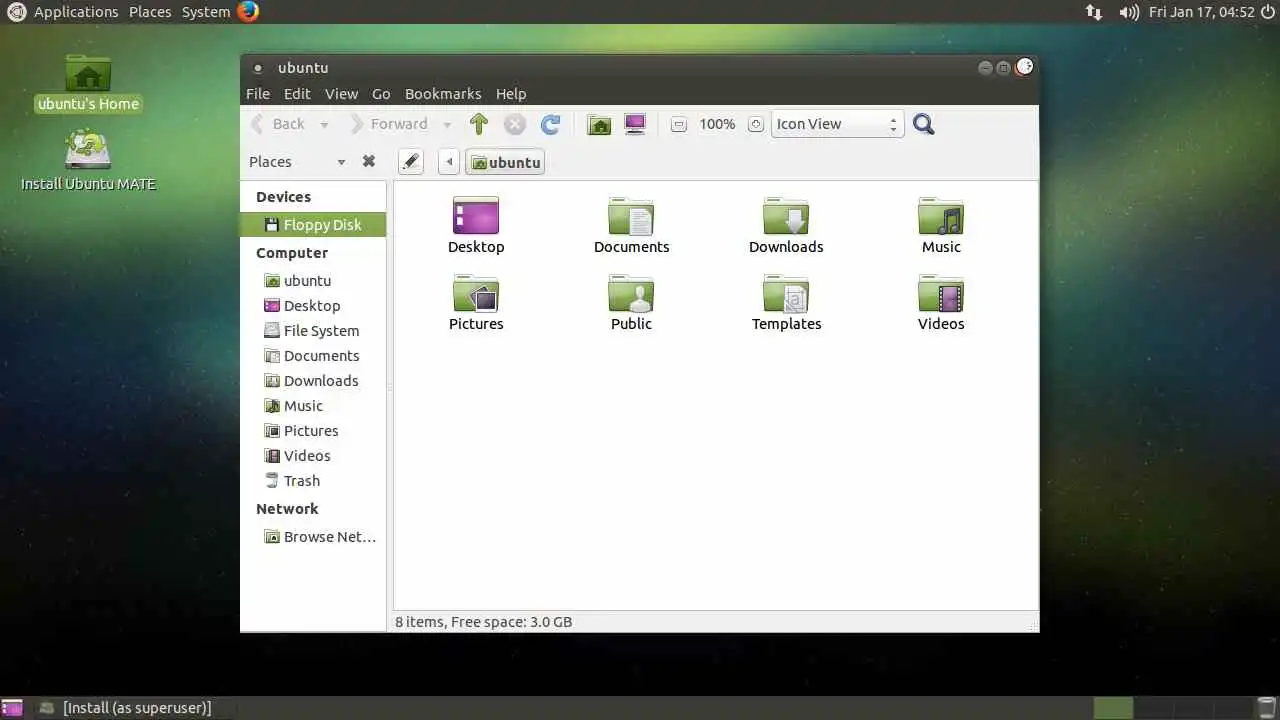
Task: Click the path bar left scroll arrow
Action: pos(449,162)
